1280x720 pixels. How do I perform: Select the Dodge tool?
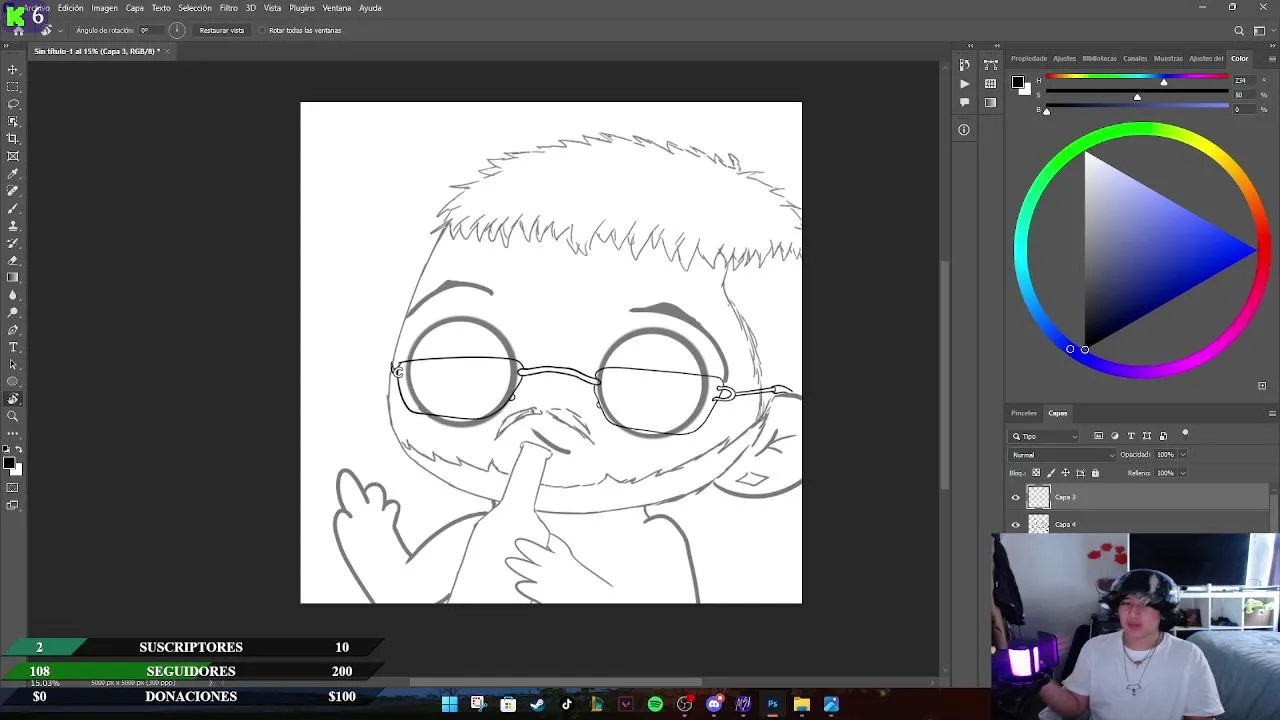[x=13, y=312]
